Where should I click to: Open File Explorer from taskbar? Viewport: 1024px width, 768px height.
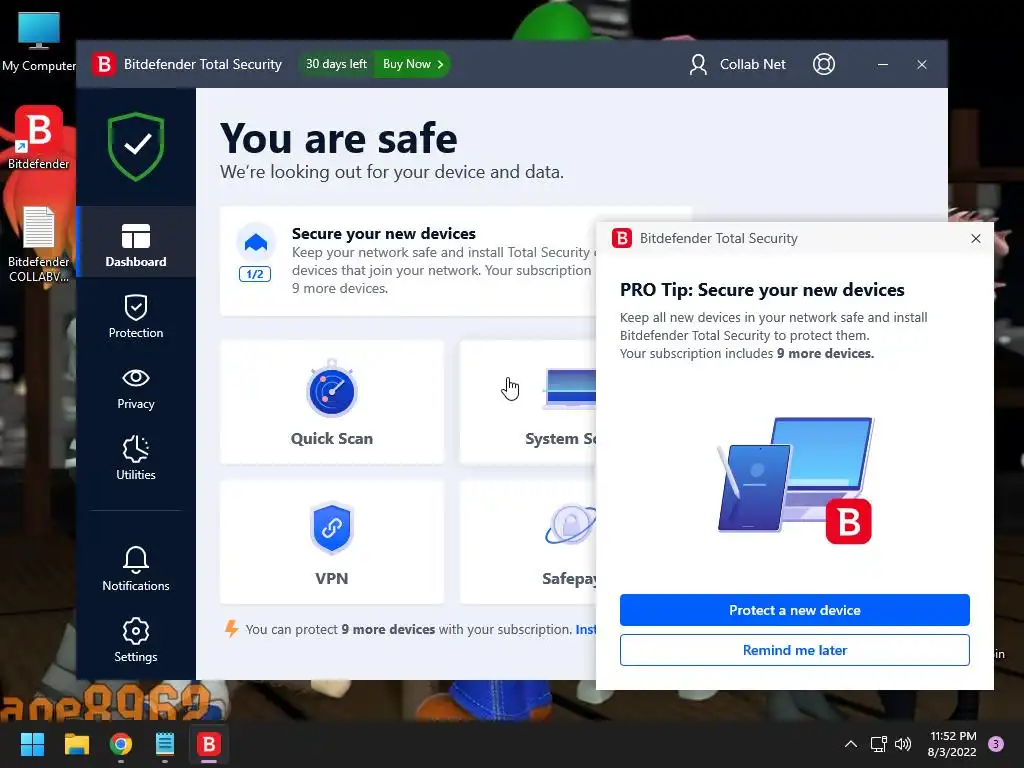[x=76, y=744]
